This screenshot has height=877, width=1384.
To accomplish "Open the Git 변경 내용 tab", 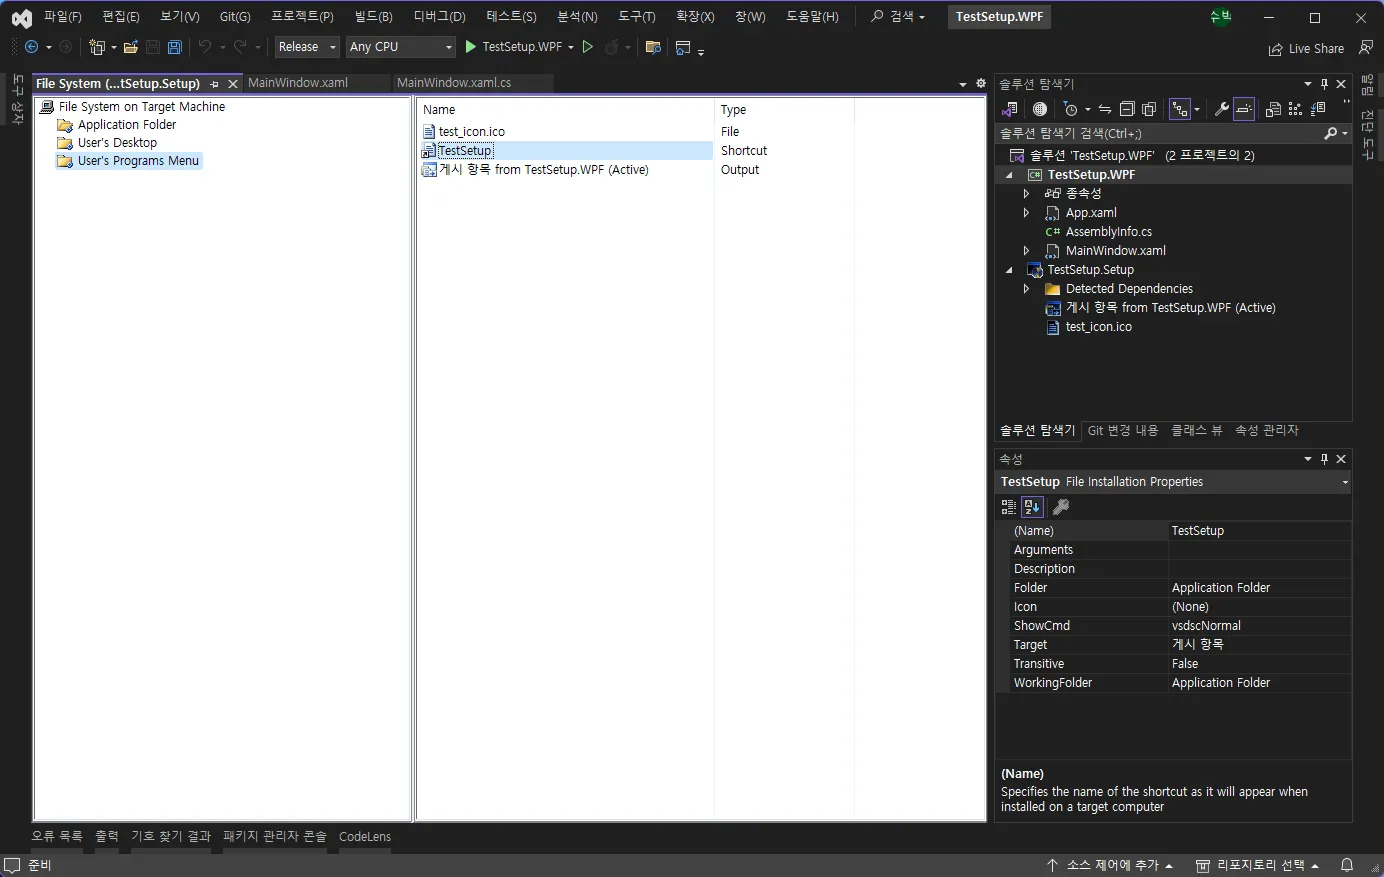I will coord(1123,431).
